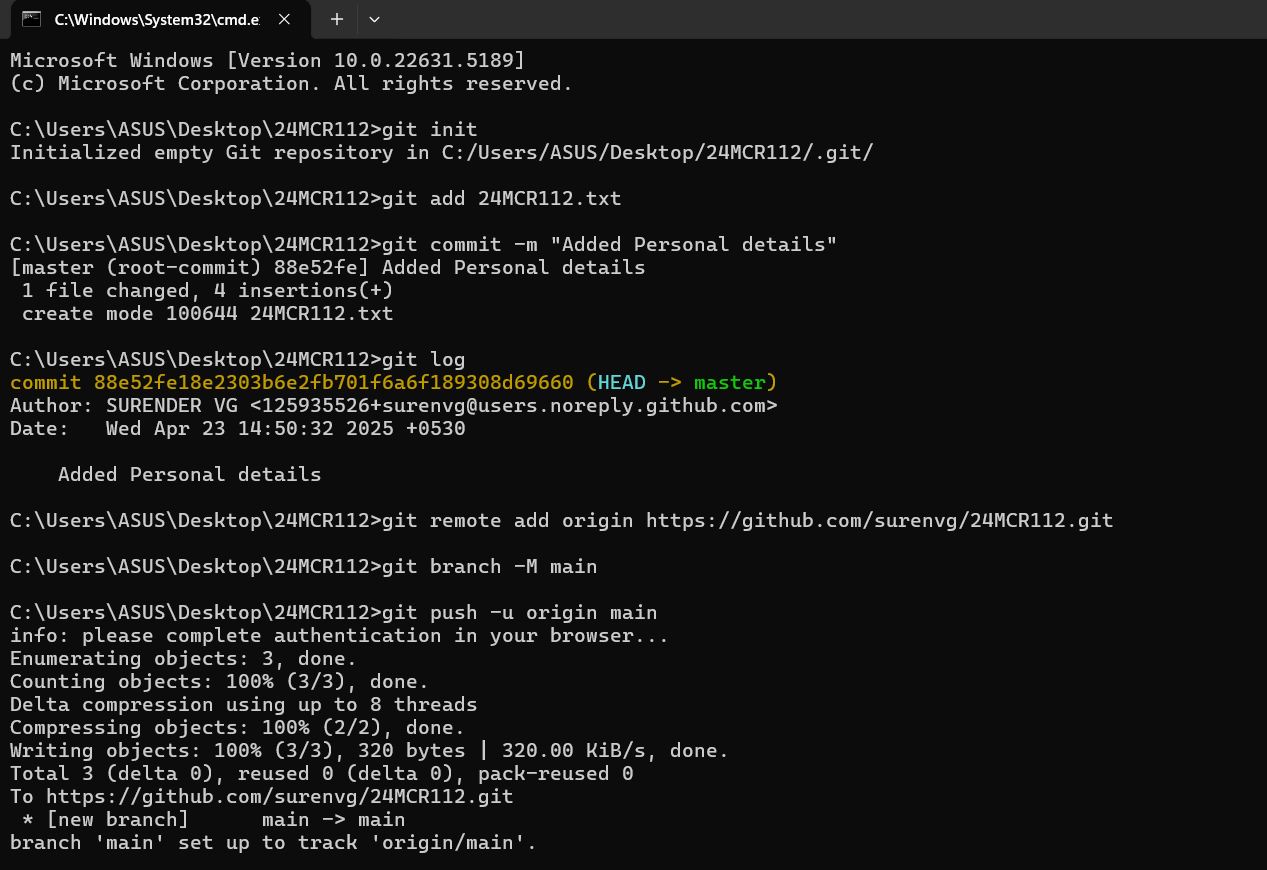Click the yellow commit hash 88e52fe18e23
Screen dimensions: 1267x870
pyautogui.click(x=334, y=382)
